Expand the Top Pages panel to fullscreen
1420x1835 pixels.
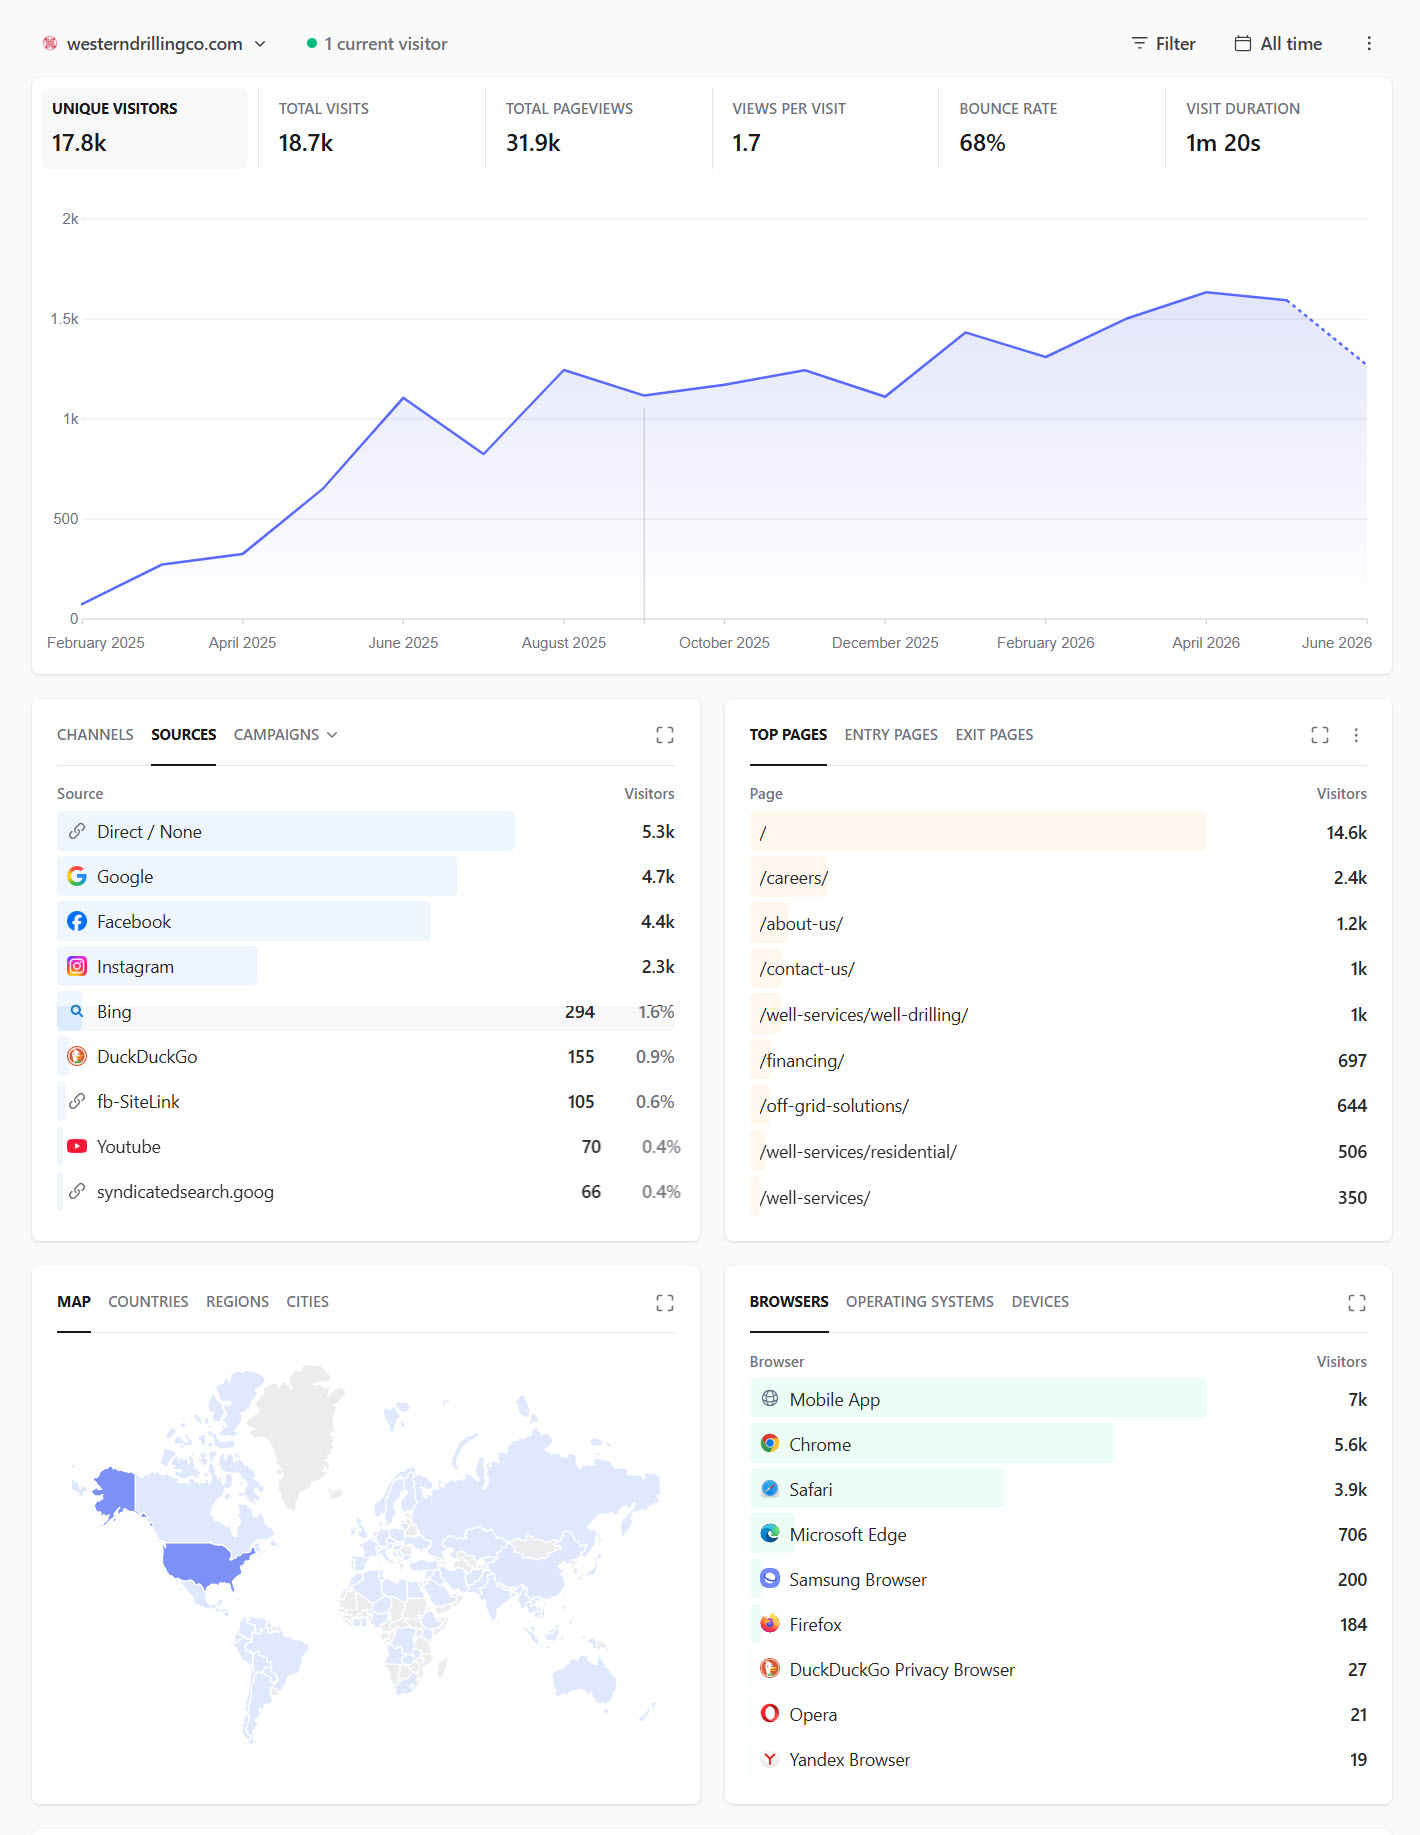pyautogui.click(x=1320, y=735)
